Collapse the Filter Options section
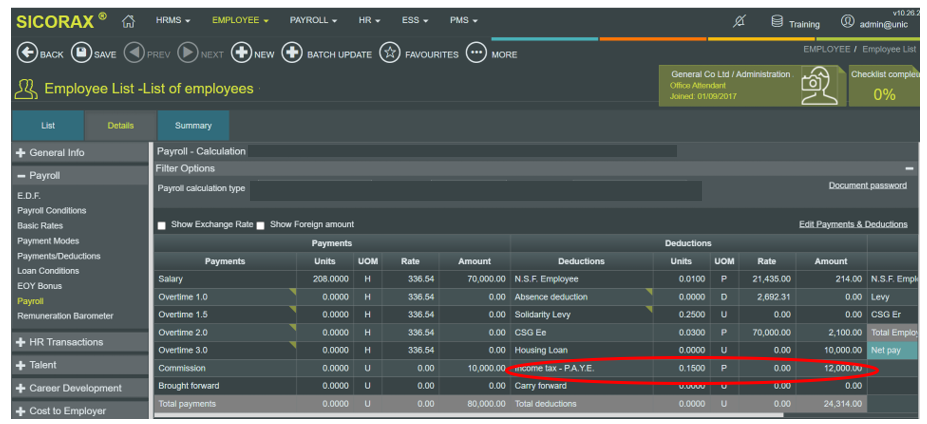This screenshot has width=927, height=424. [908, 169]
